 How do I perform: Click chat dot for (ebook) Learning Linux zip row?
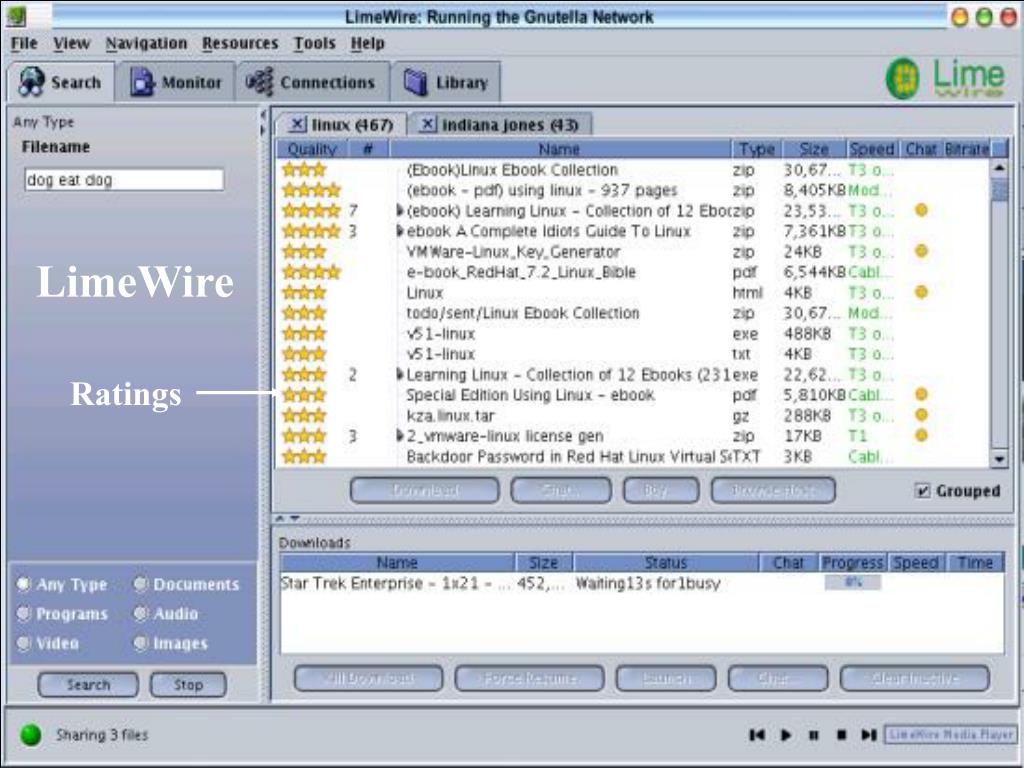click(x=921, y=210)
